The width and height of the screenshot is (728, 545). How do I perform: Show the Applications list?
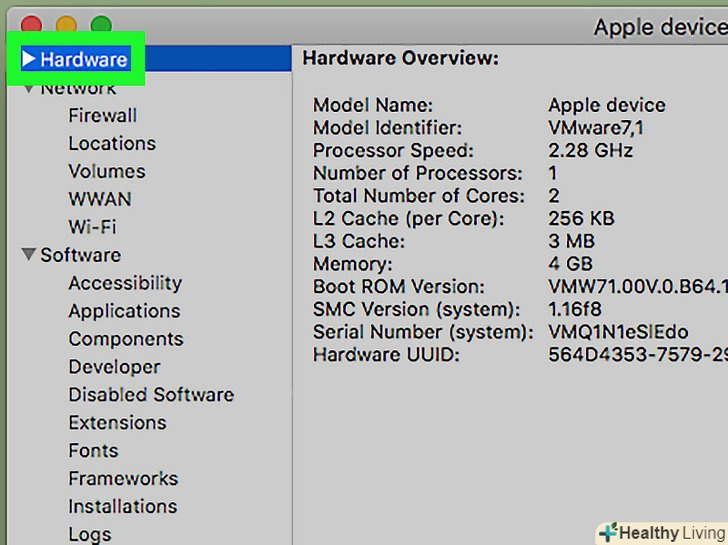point(124,311)
